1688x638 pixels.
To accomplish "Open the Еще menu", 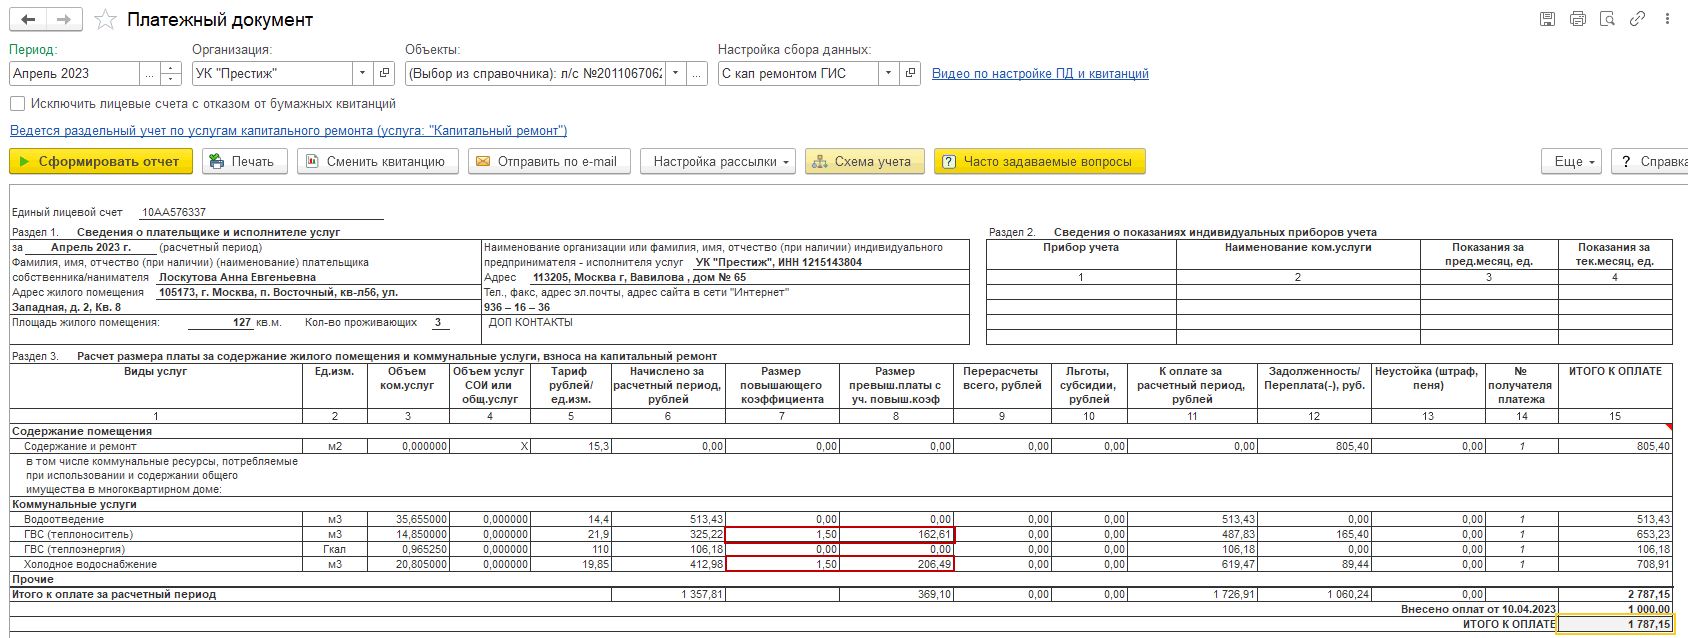I will point(1572,161).
